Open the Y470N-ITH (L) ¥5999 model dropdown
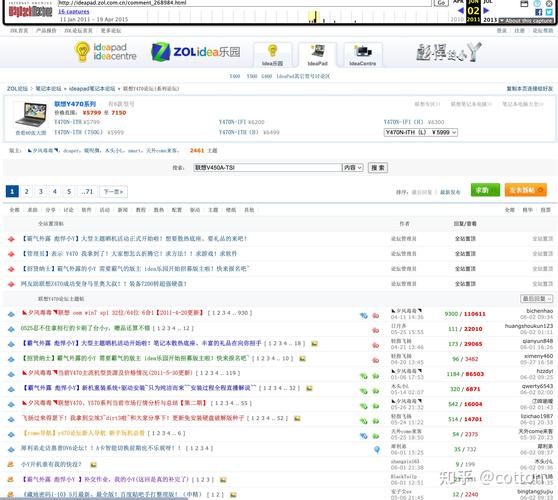This screenshot has width=558, height=500. (x=421, y=132)
